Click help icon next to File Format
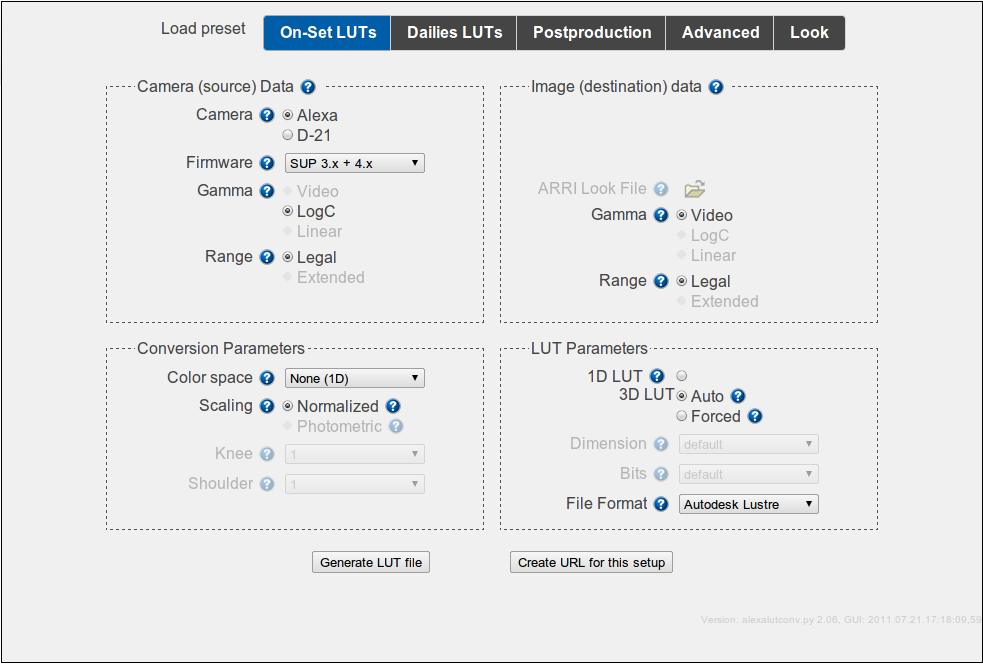 [661, 504]
